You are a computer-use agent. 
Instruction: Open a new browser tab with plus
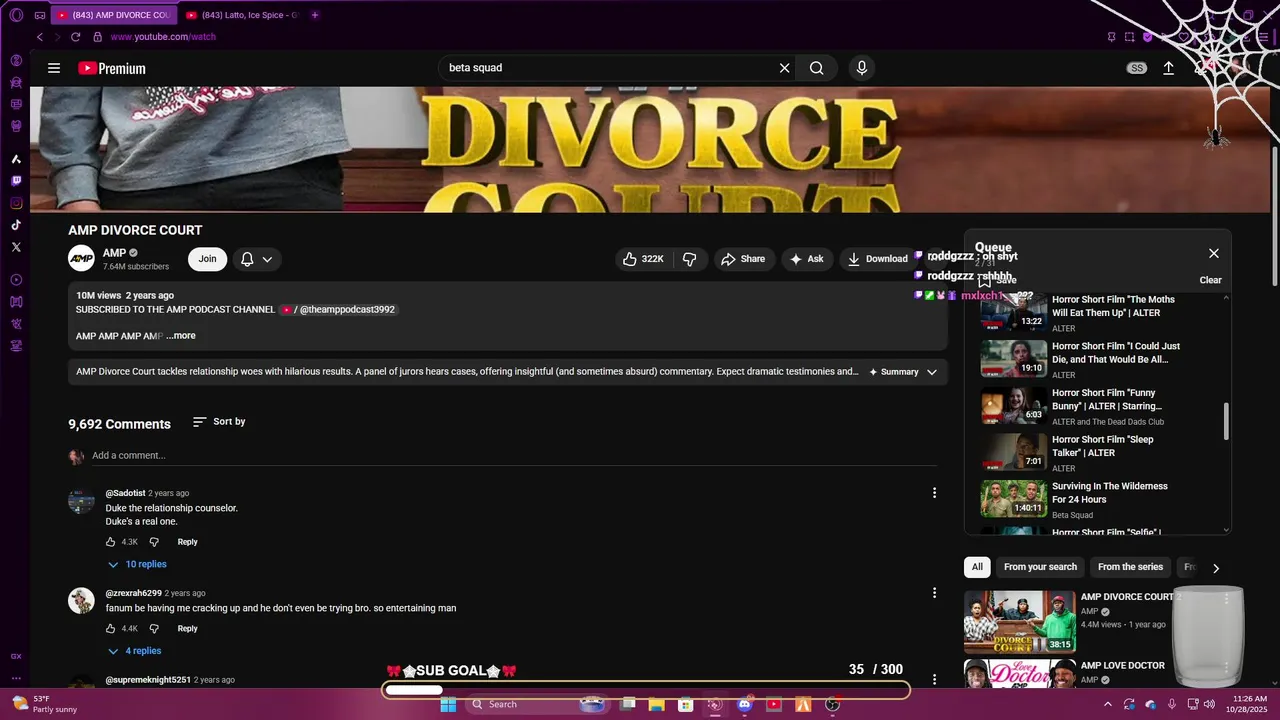tap(315, 15)
